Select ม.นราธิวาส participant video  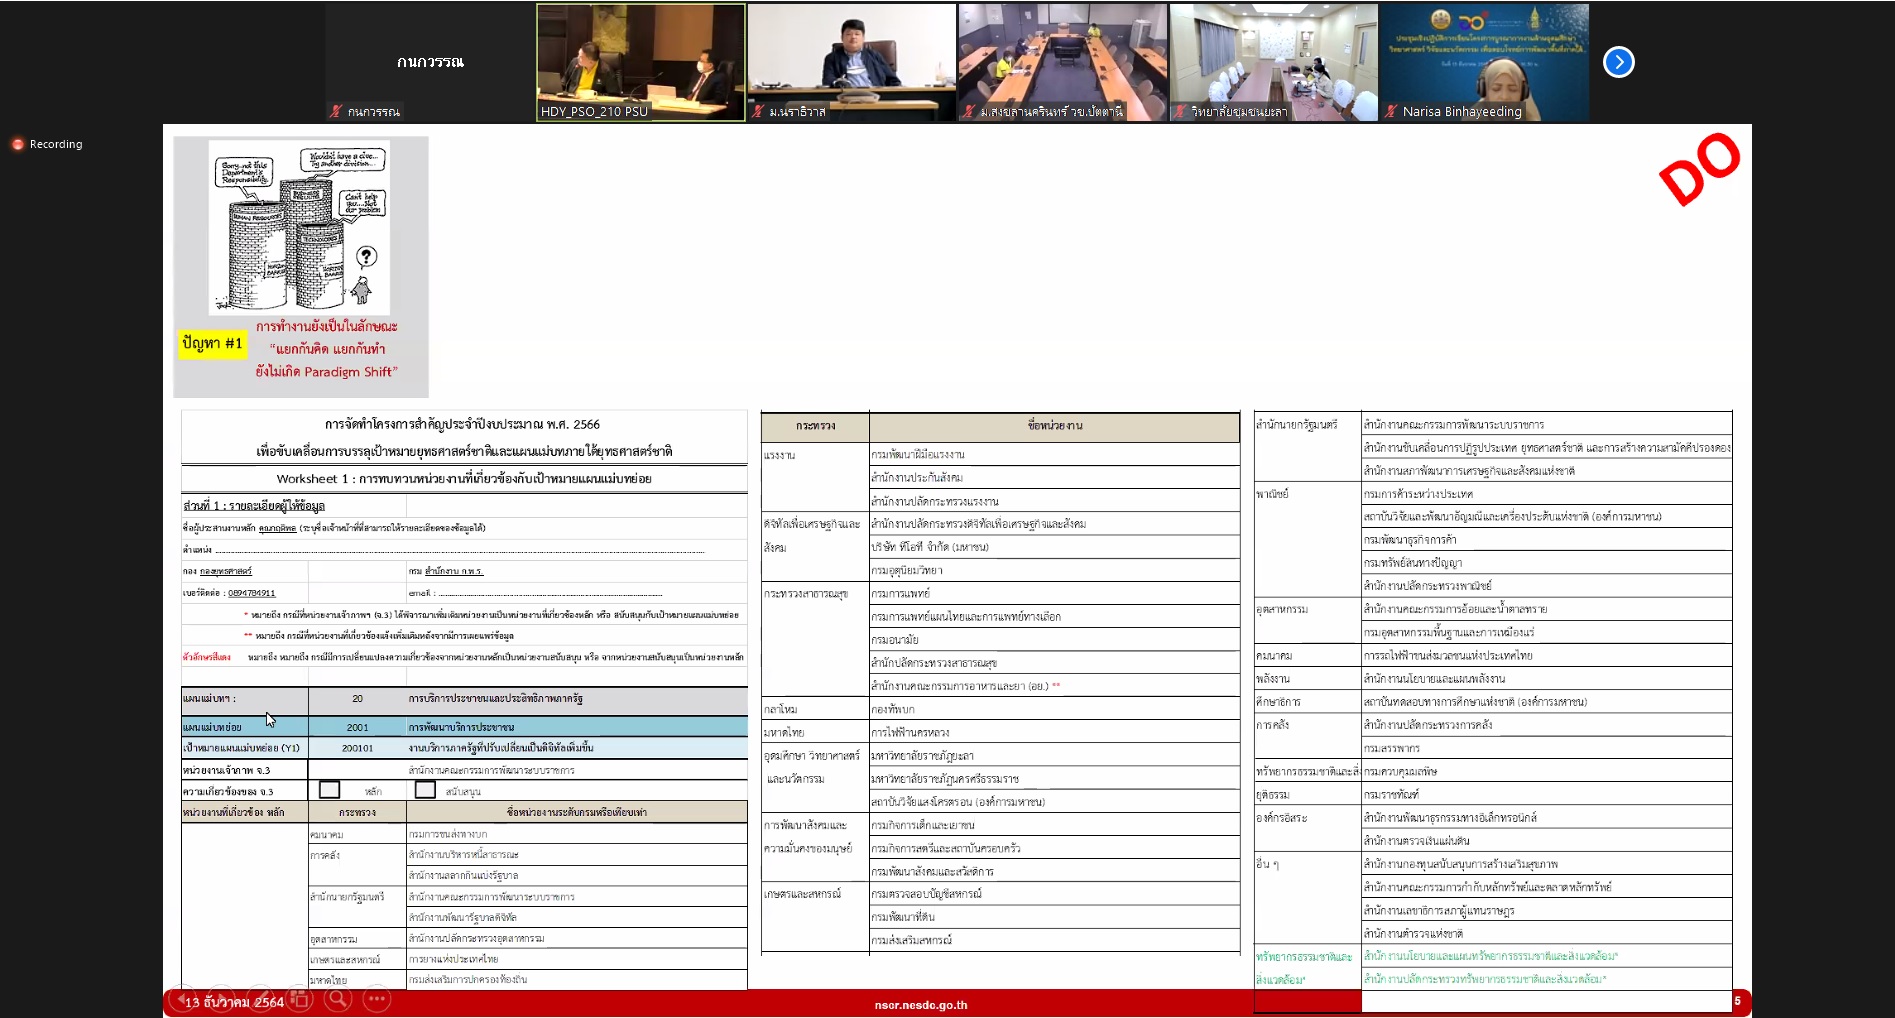coord(851,62)
